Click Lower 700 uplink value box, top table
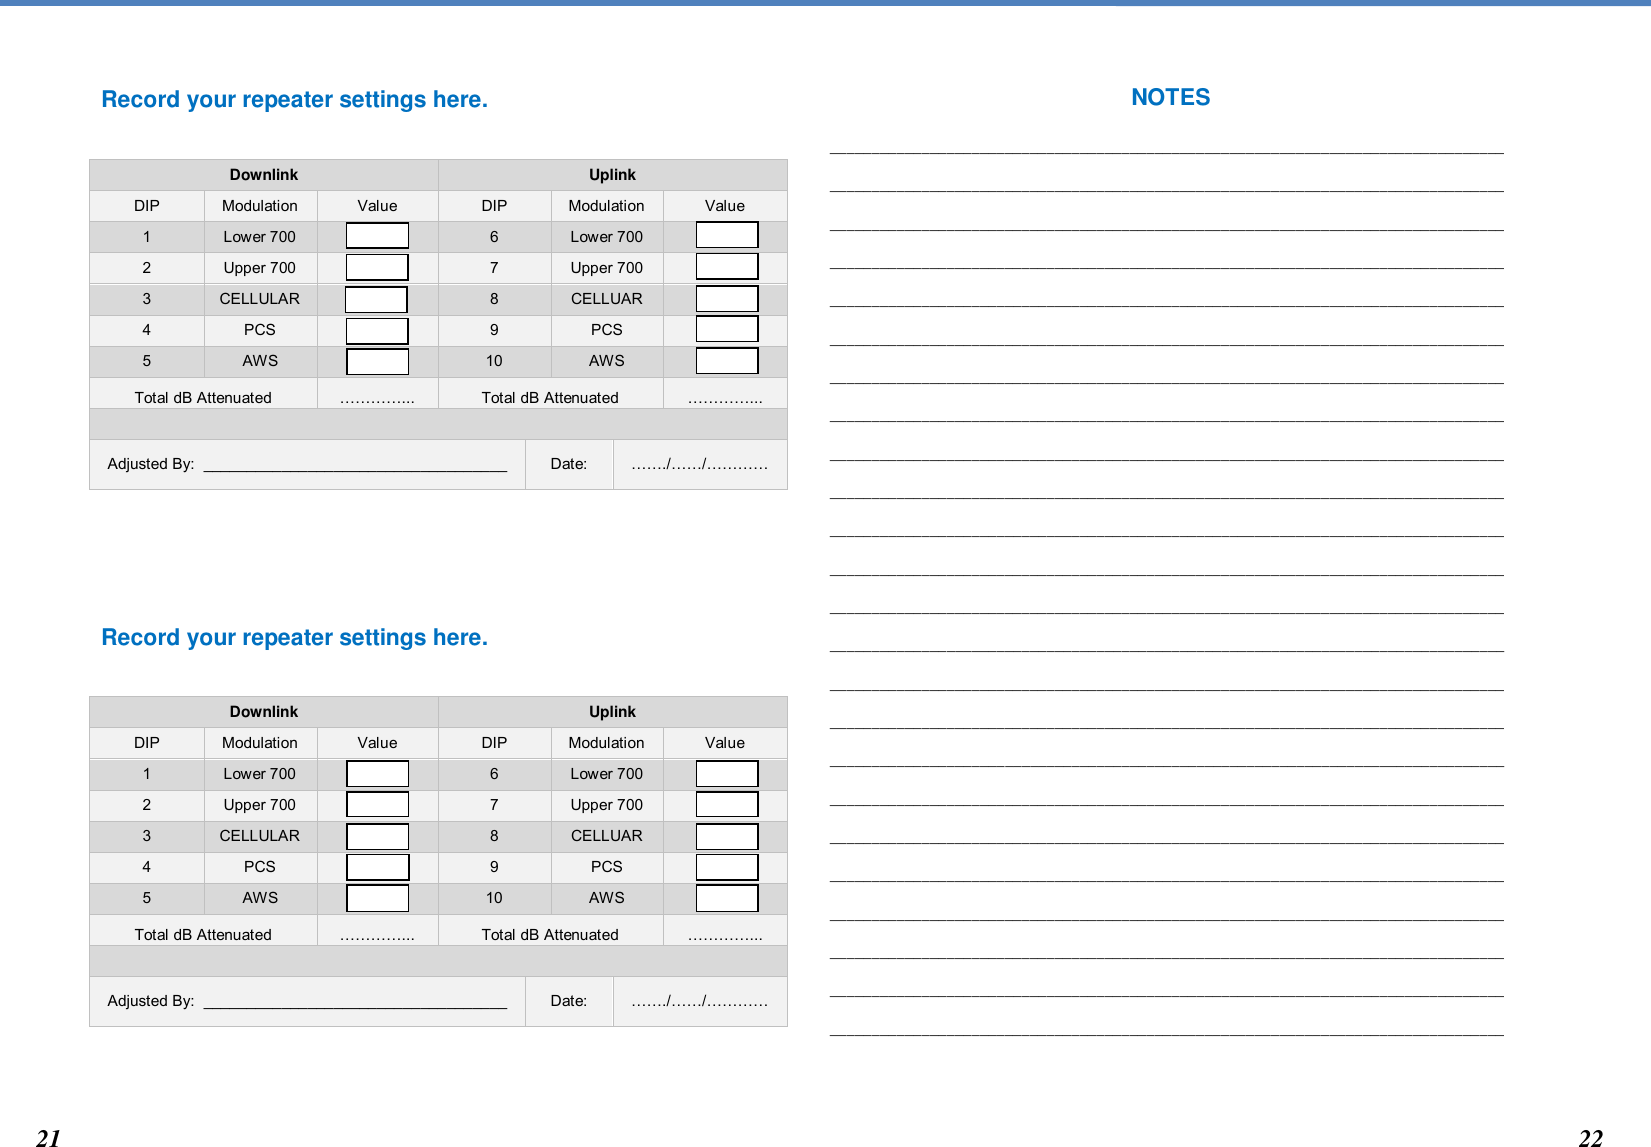Image resolution: width=1651 pixels, height=1147 pixels. (727, 235)
